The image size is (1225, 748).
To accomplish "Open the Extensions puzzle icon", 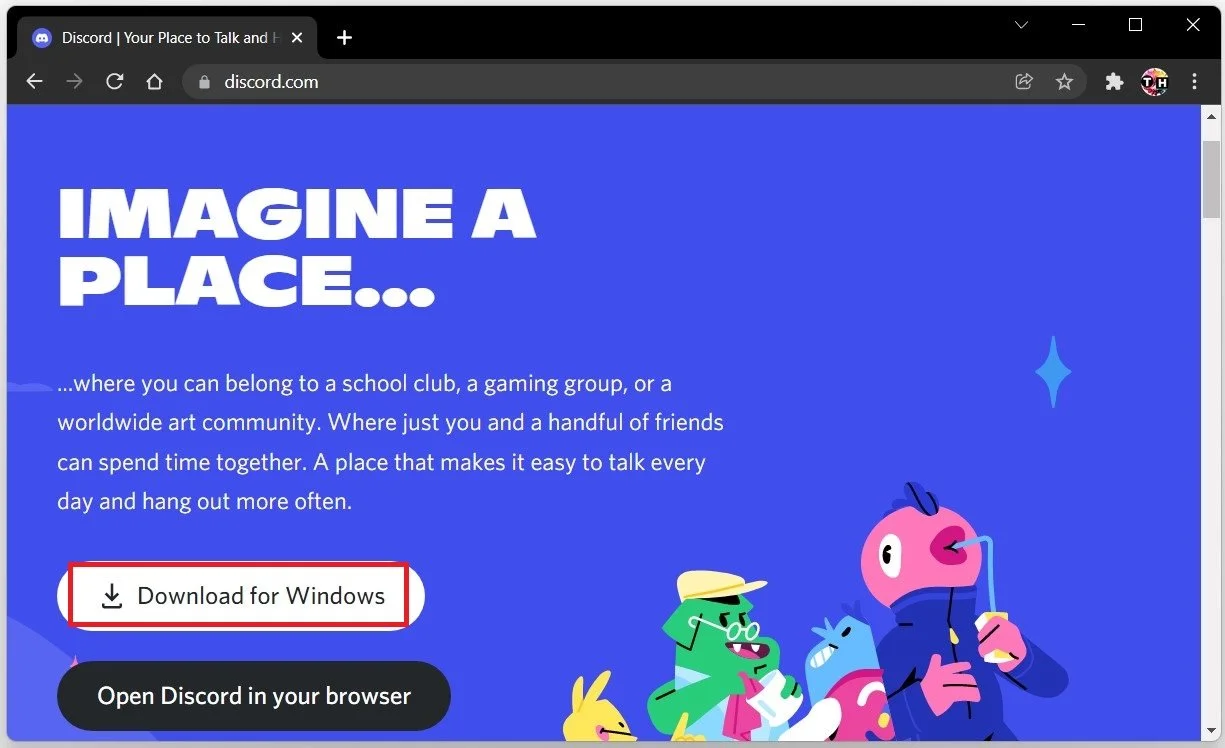I will [1114, 82].
